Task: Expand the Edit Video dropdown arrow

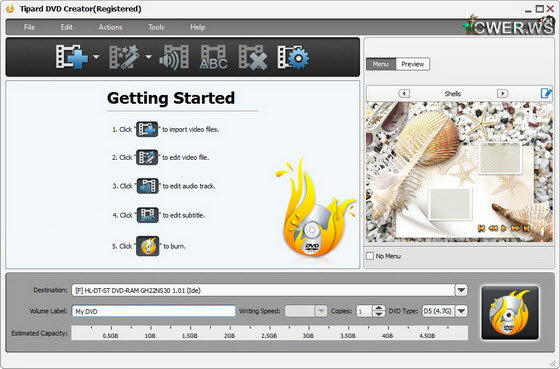Action: [149, 56]
